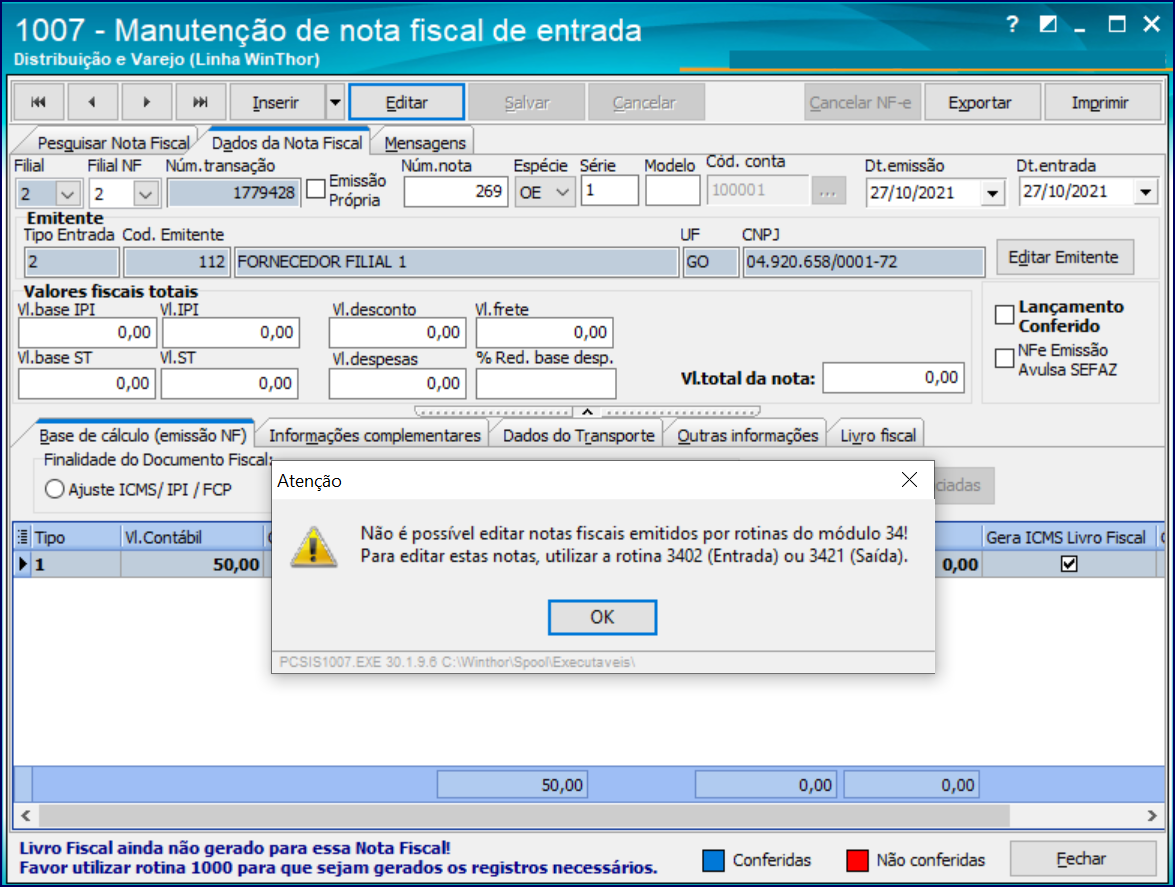Click the Vl.desconto field
This screenshot has height=887, width=1175.
click(x=397, y=333)
